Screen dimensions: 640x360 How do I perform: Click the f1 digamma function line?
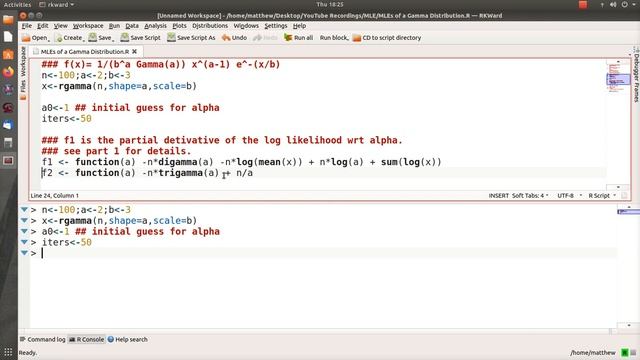pos(242,162)
